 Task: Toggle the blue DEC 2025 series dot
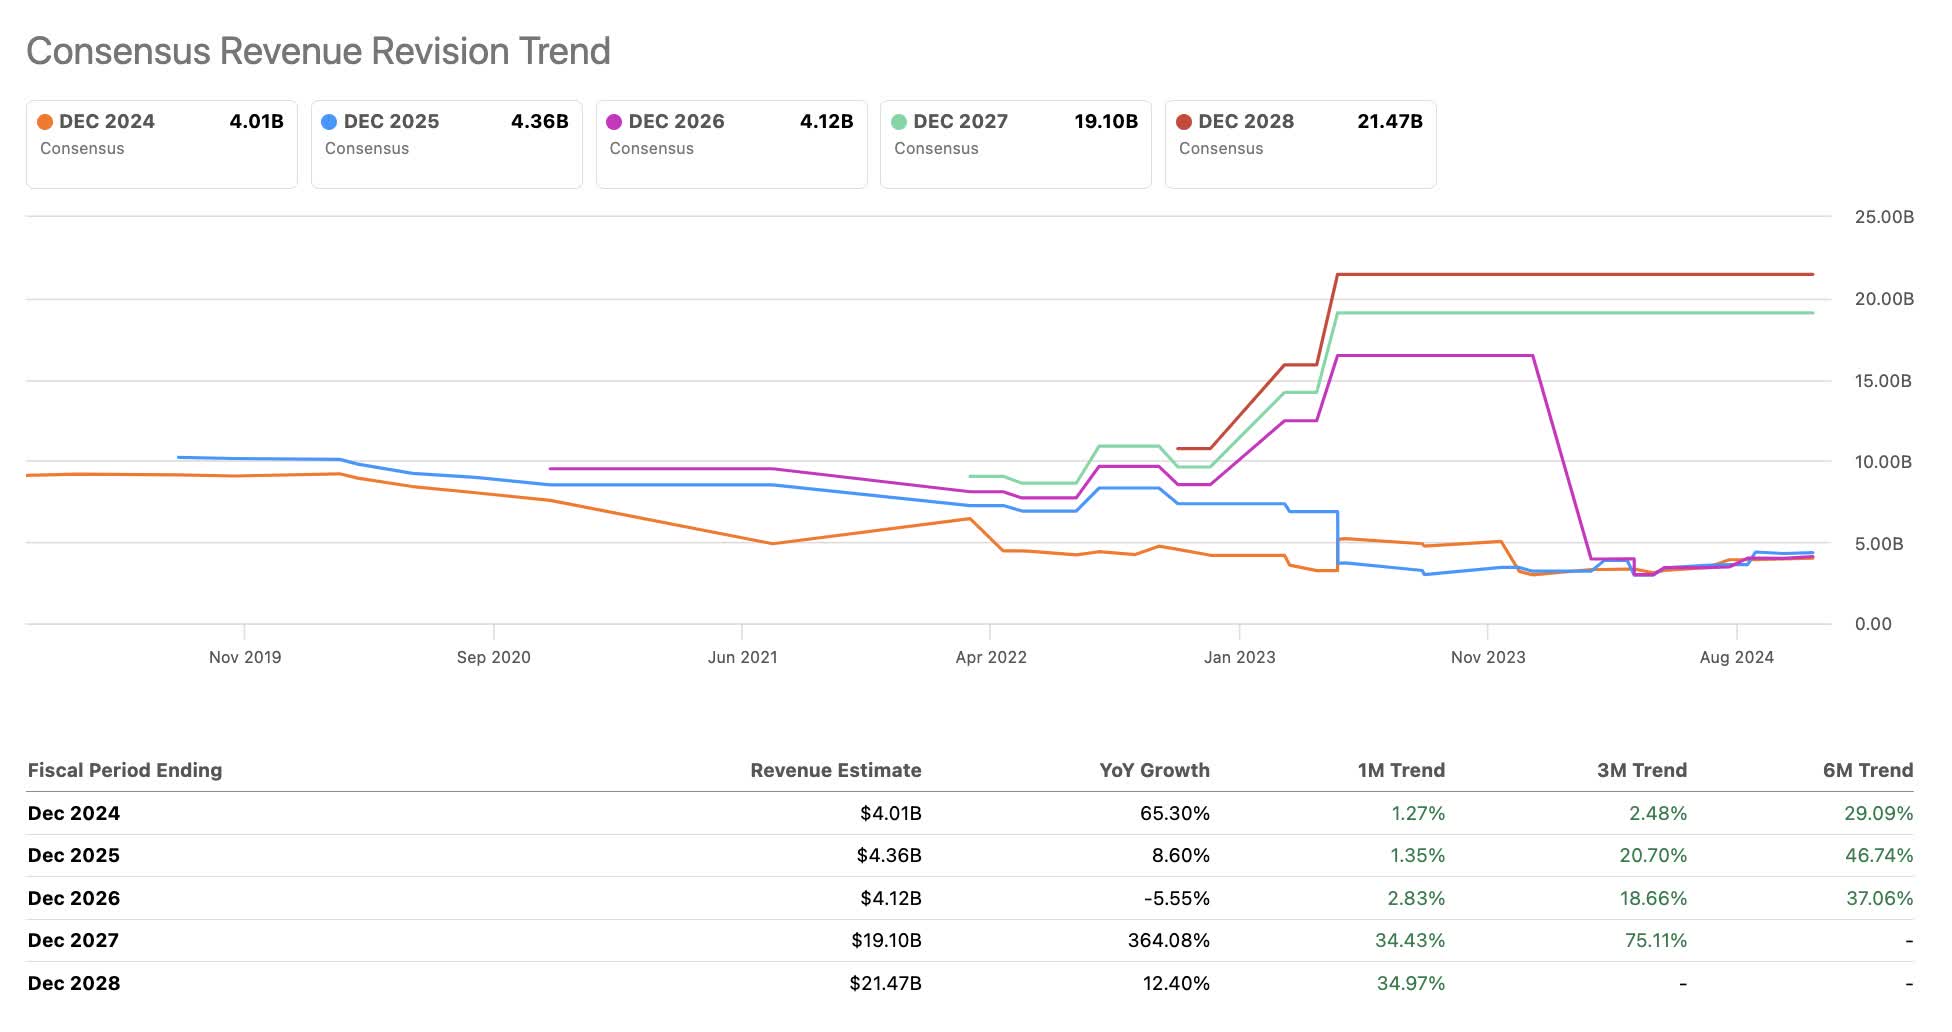point(331,121)
